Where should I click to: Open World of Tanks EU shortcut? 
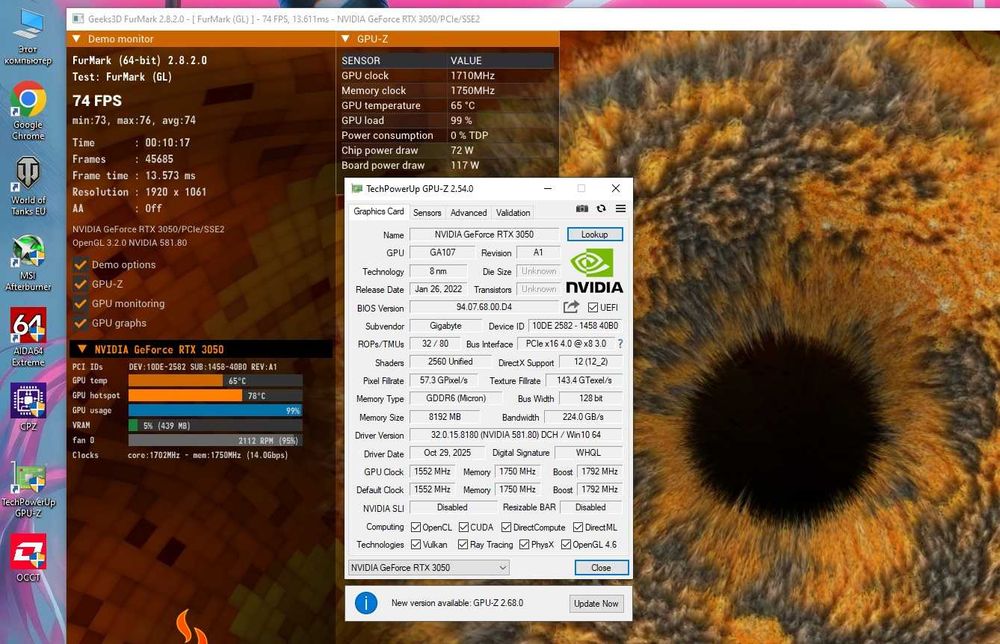[x=28, y=186]
